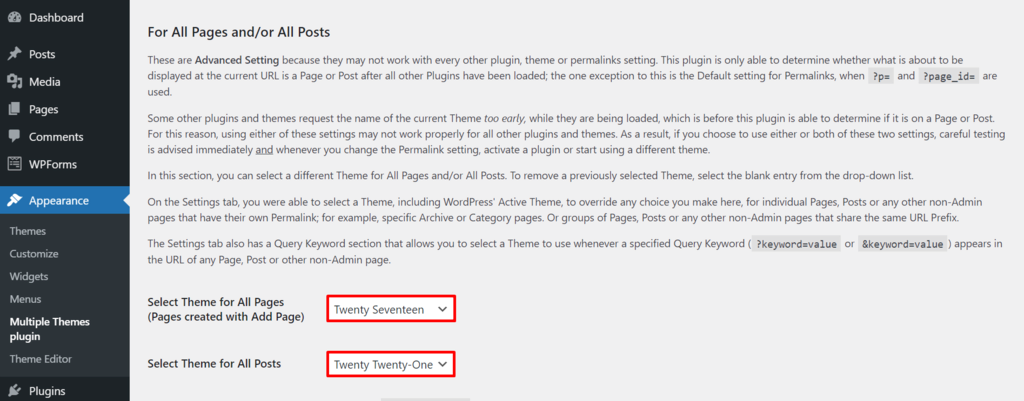Open the Select Theme for All Pages dropdown

pyautogui.click(x=390, y=309)
